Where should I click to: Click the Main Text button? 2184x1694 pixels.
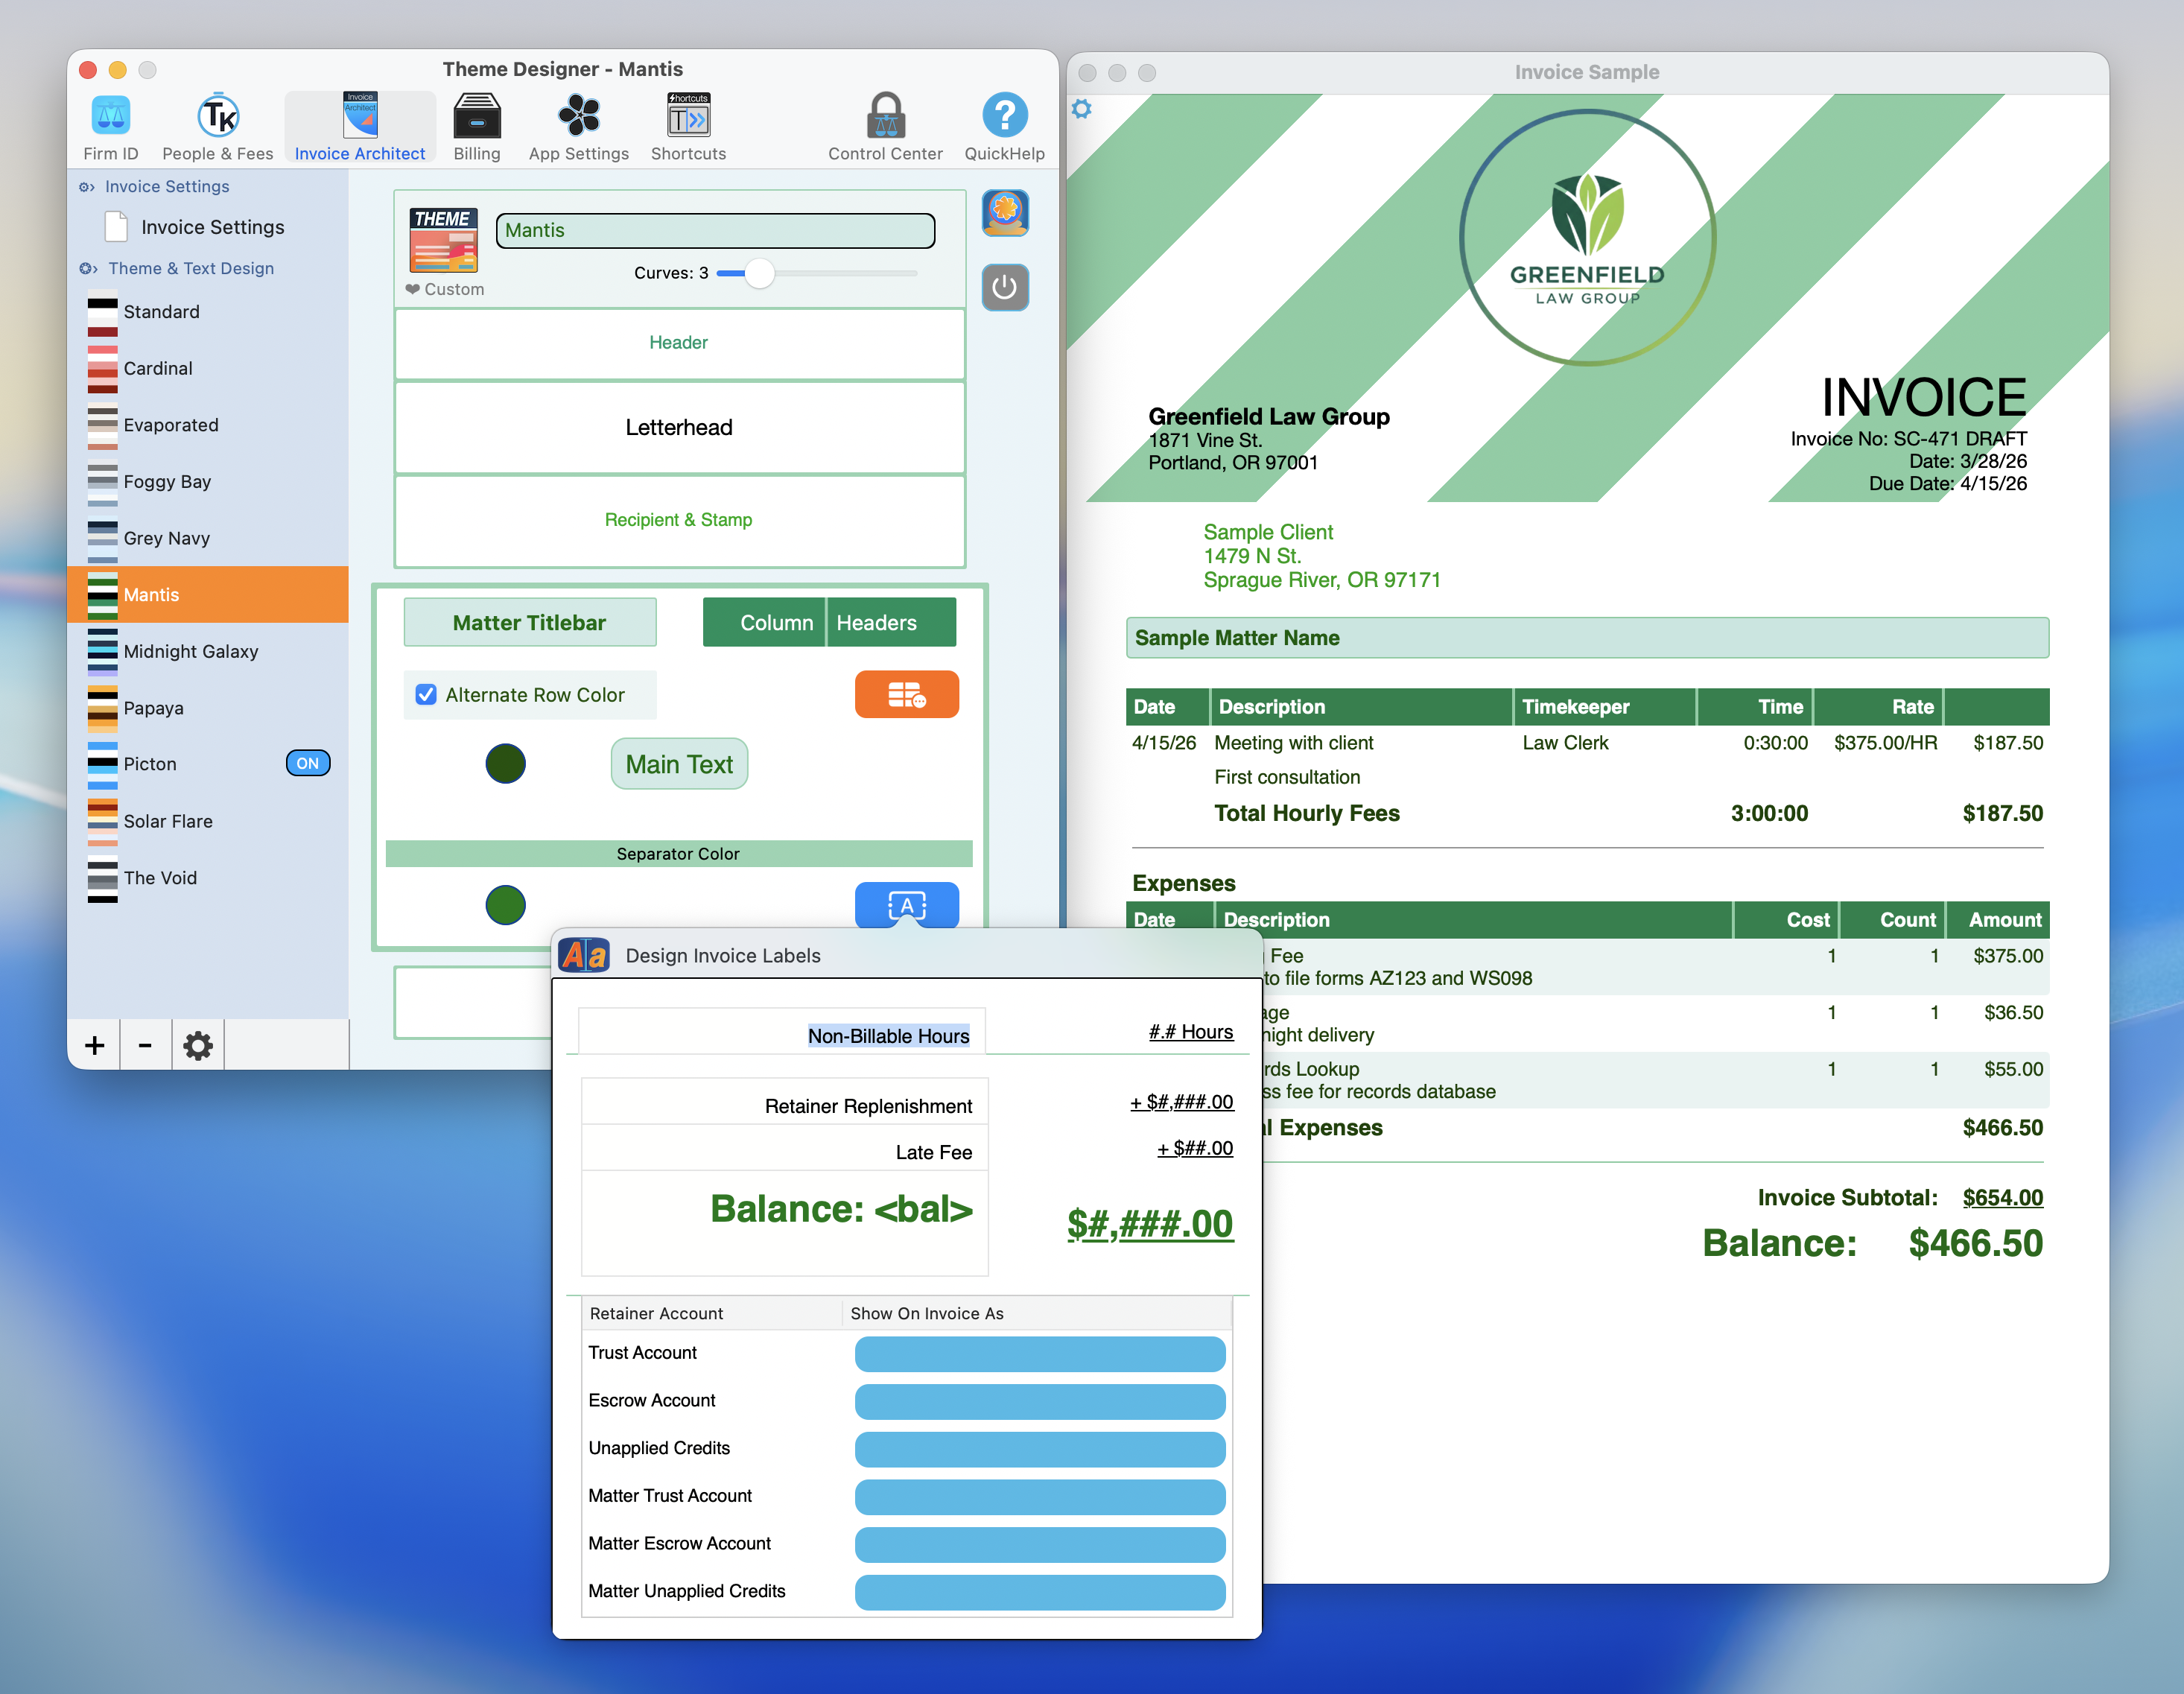tap(679, 763)
